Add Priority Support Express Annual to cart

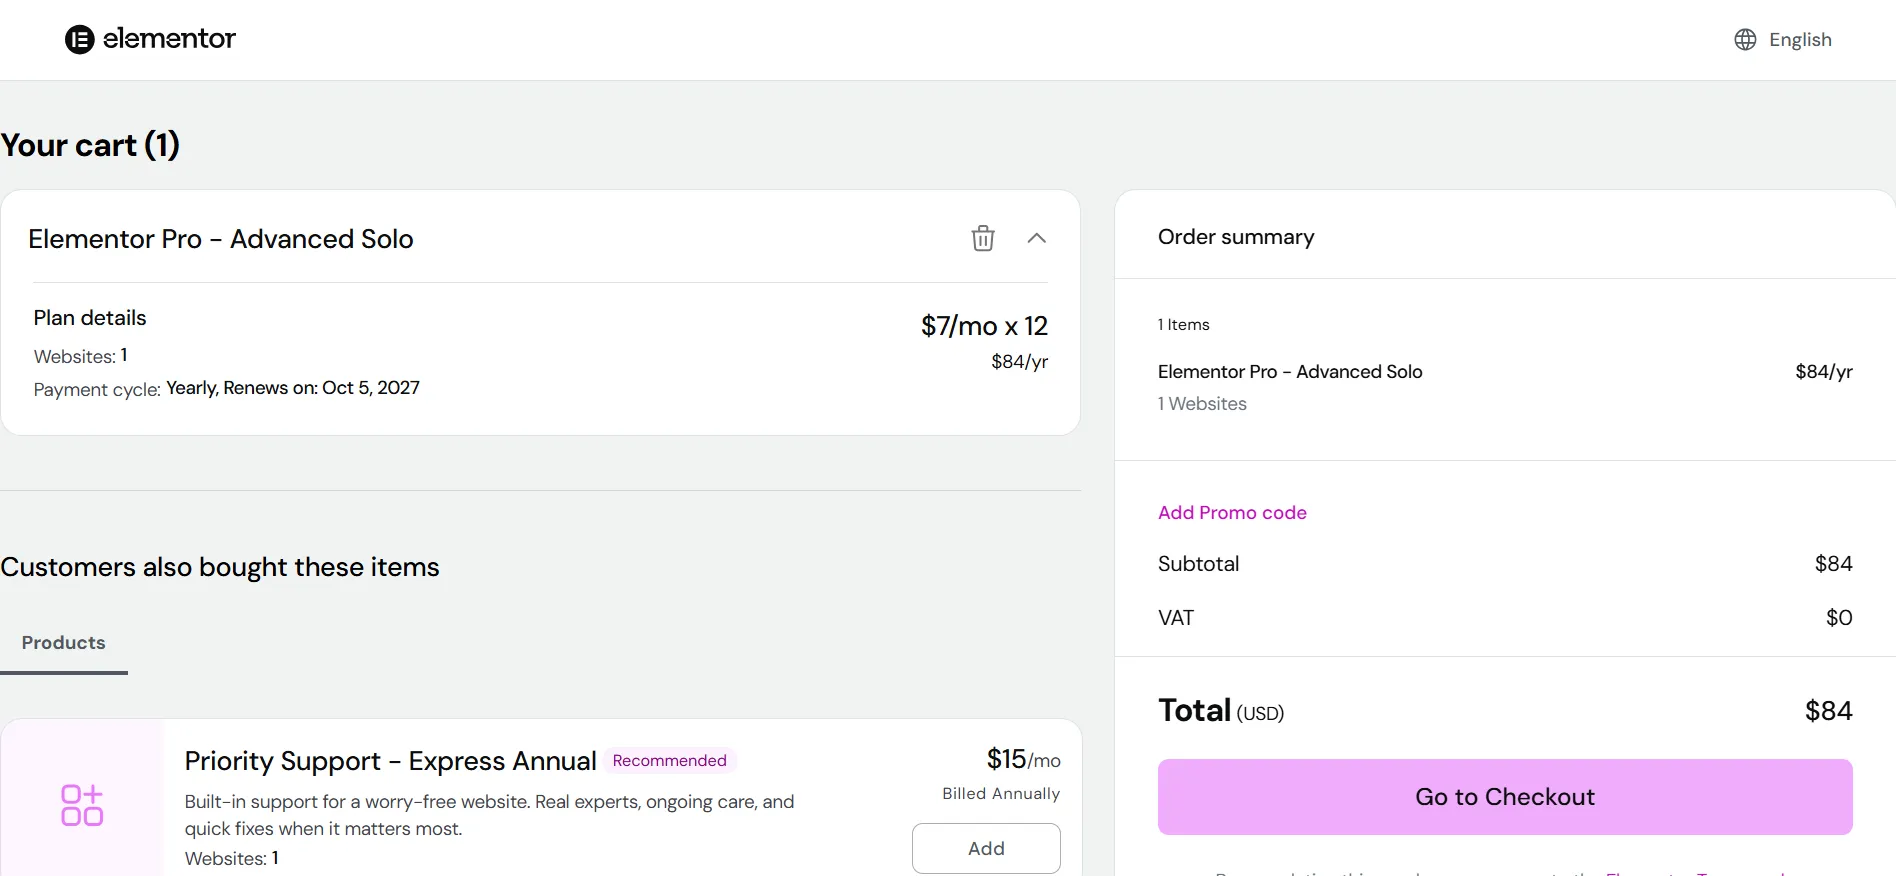[986, 848]
